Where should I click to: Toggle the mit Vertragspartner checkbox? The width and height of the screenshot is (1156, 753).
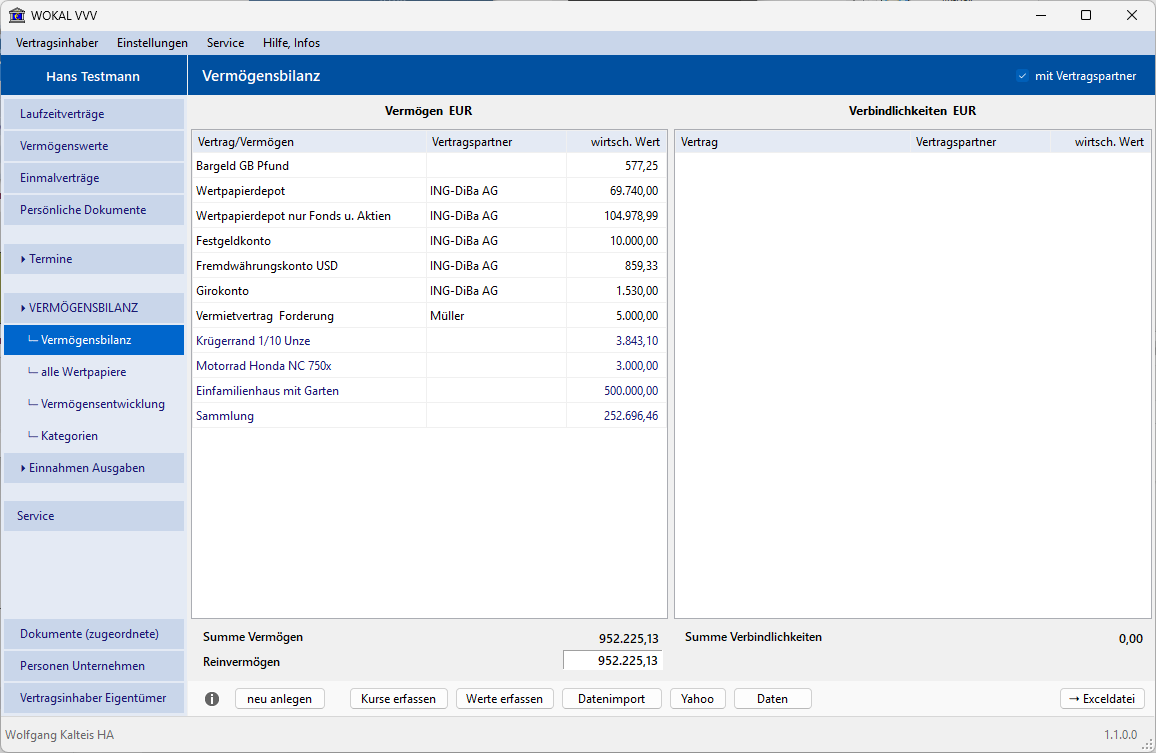1022,76
